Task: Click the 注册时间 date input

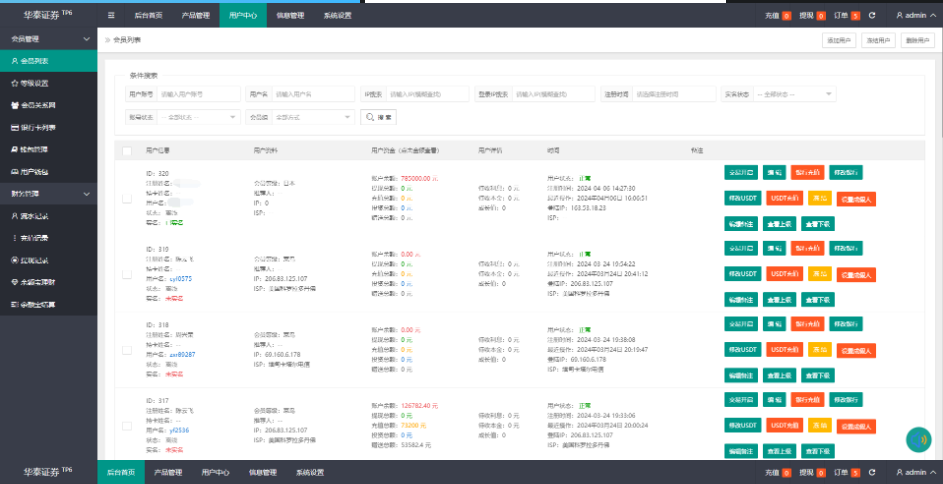Action: (x=674, y=94)
